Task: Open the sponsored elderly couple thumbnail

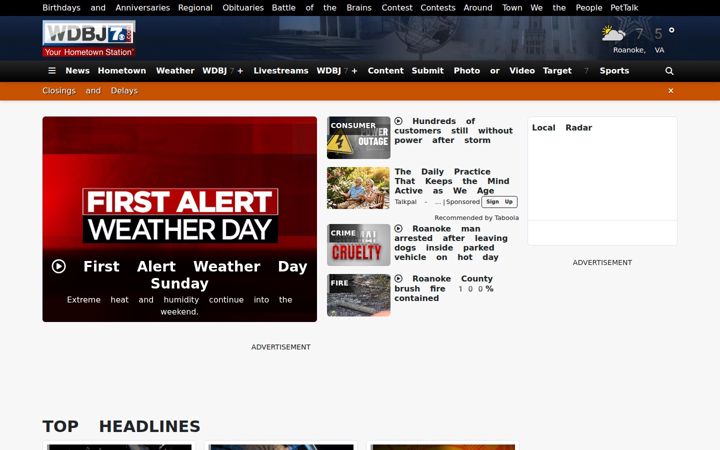Action: 359,188
